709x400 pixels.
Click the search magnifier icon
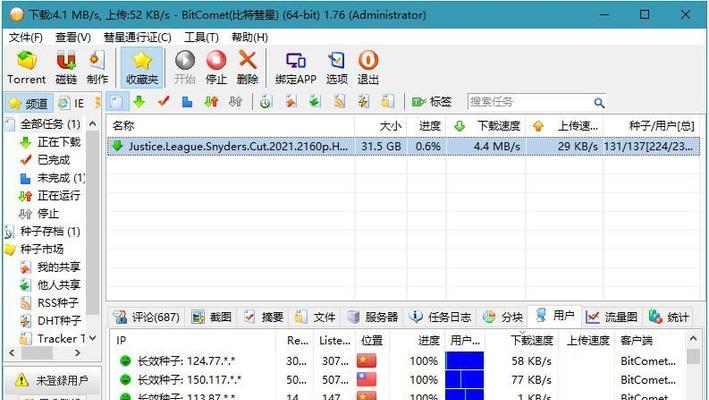coord(599,103)
